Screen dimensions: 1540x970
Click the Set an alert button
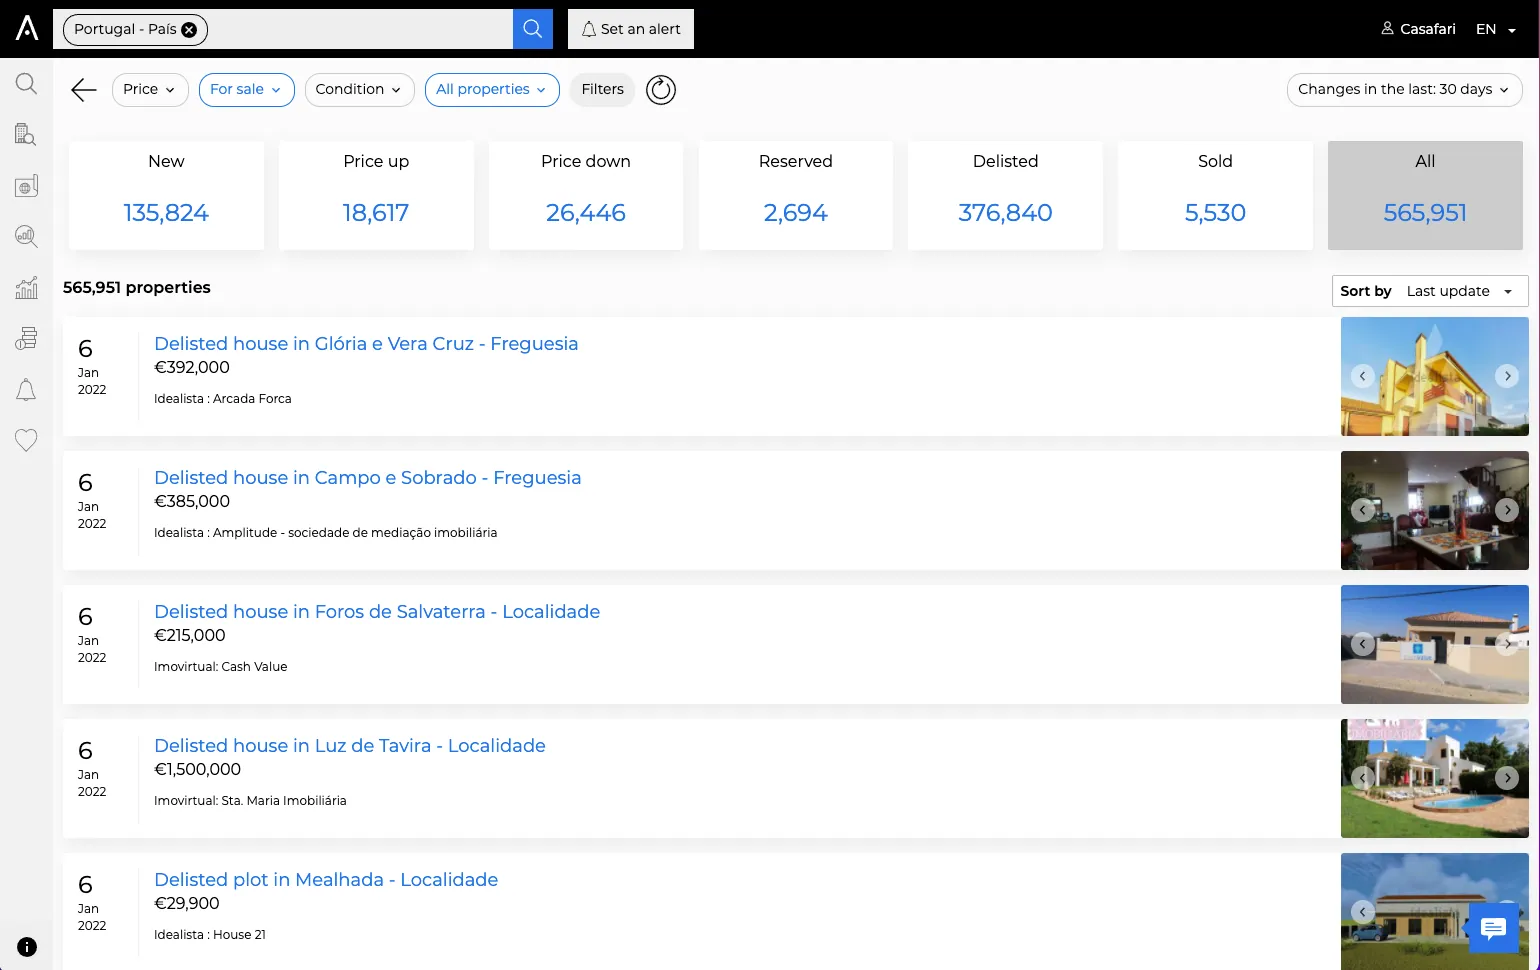tap(631, 29)
